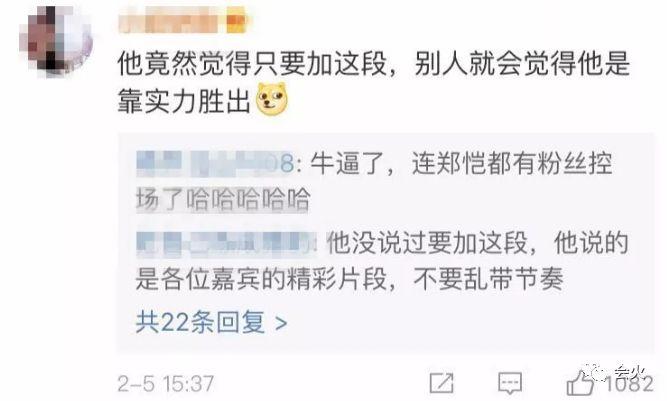Click main comment text 他竟然觉得只要加这段
The image size is (667, 401).
point(252,64)
